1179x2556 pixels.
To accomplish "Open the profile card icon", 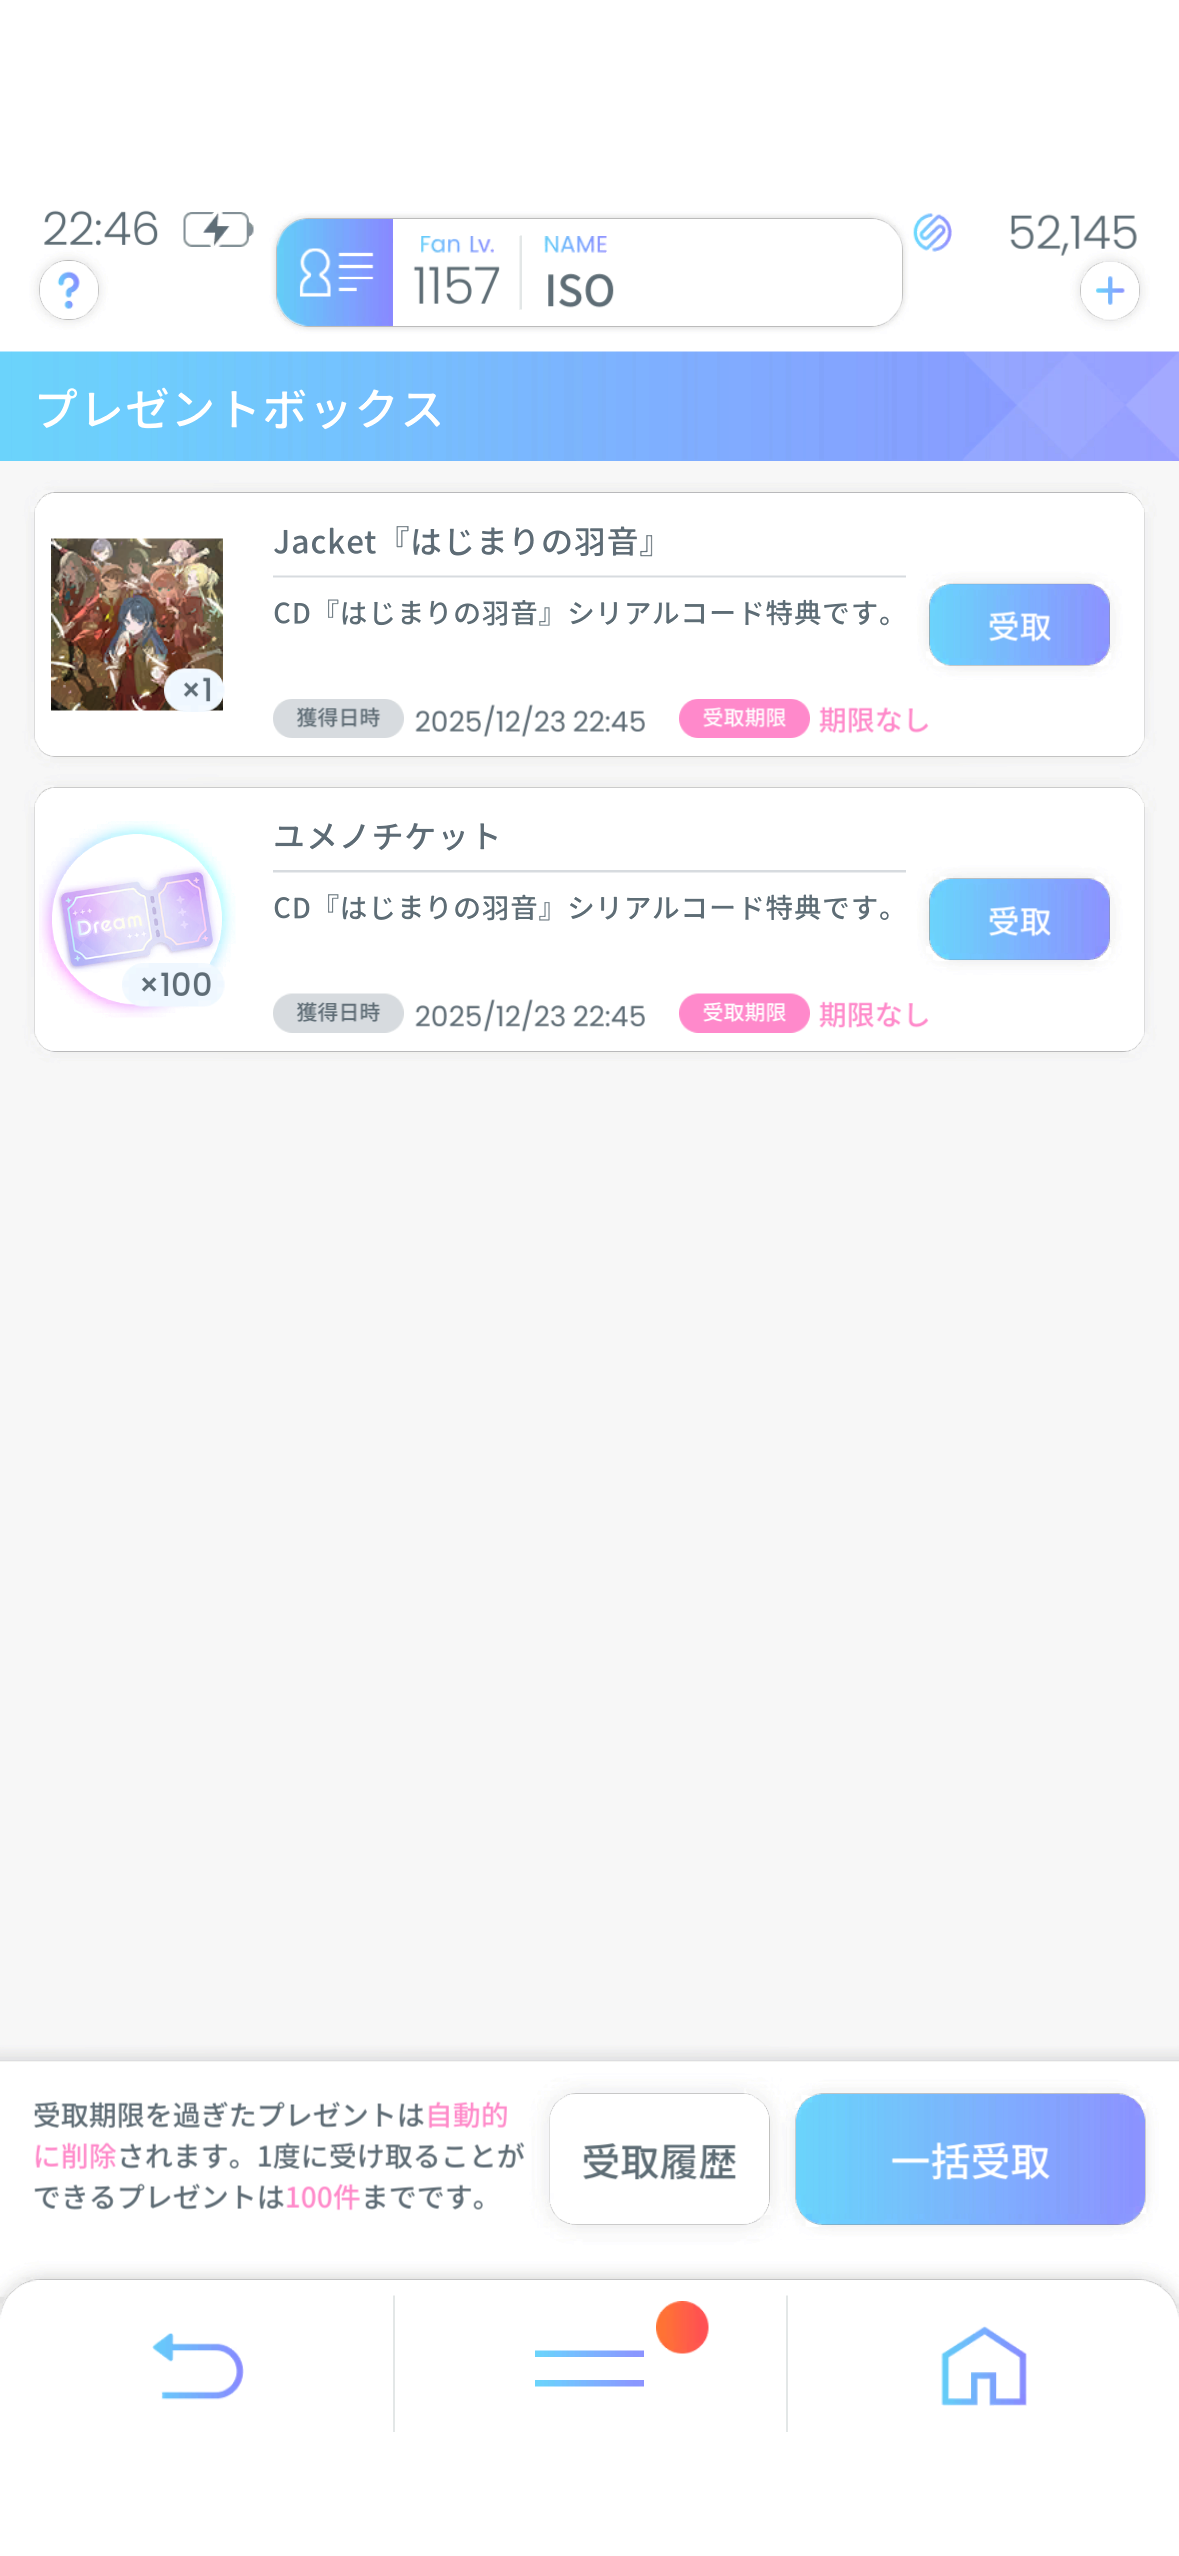I will 335,272.
